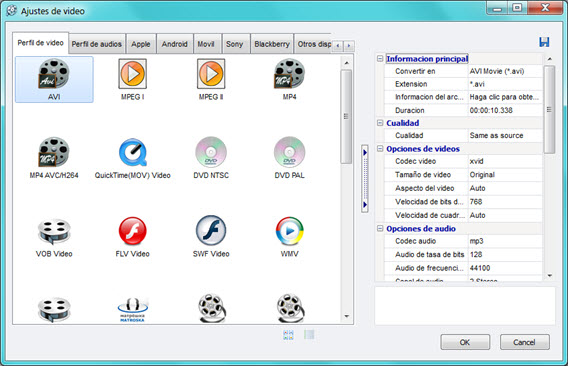
Task: Pick the SWF Video format icon
Action: point(211,231)
